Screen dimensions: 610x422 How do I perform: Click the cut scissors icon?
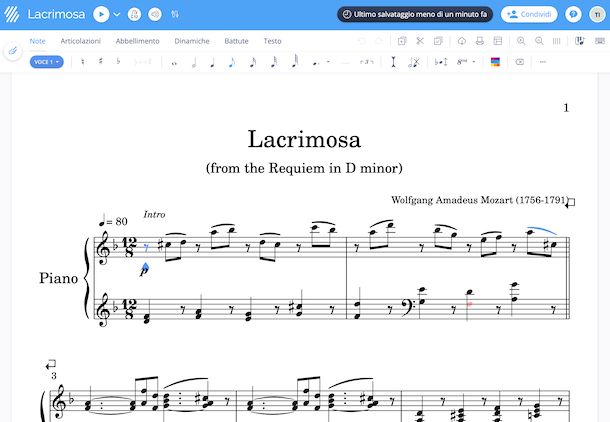(x=420, y=41)
